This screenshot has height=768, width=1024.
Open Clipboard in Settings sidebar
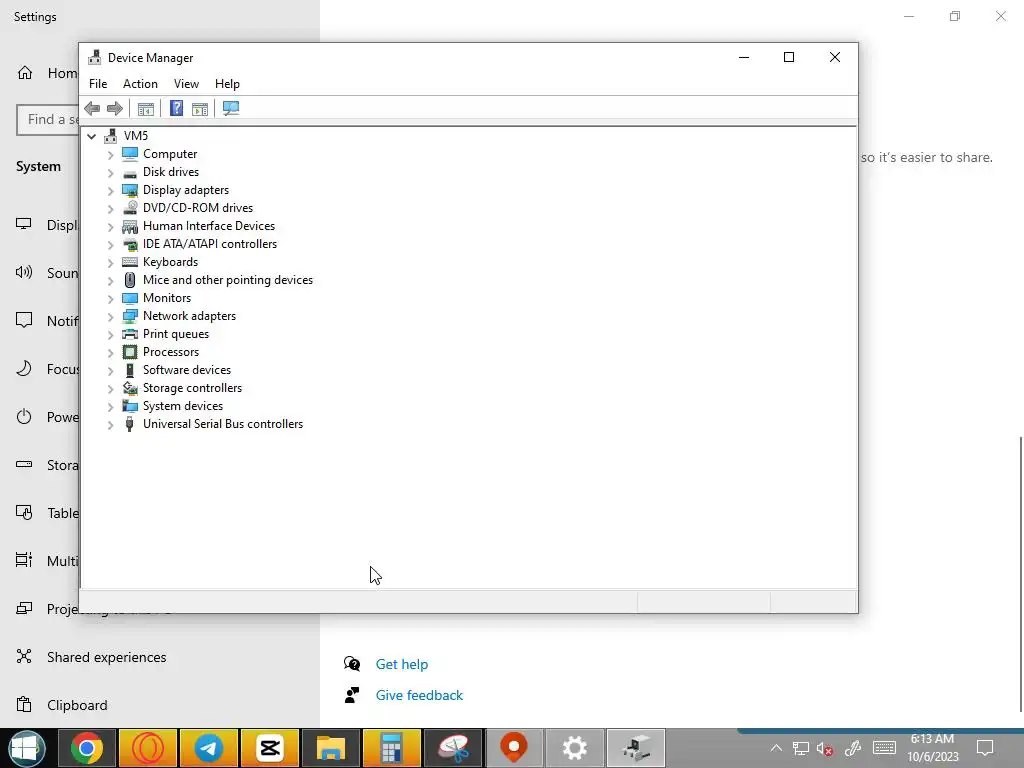coord(77,705)
